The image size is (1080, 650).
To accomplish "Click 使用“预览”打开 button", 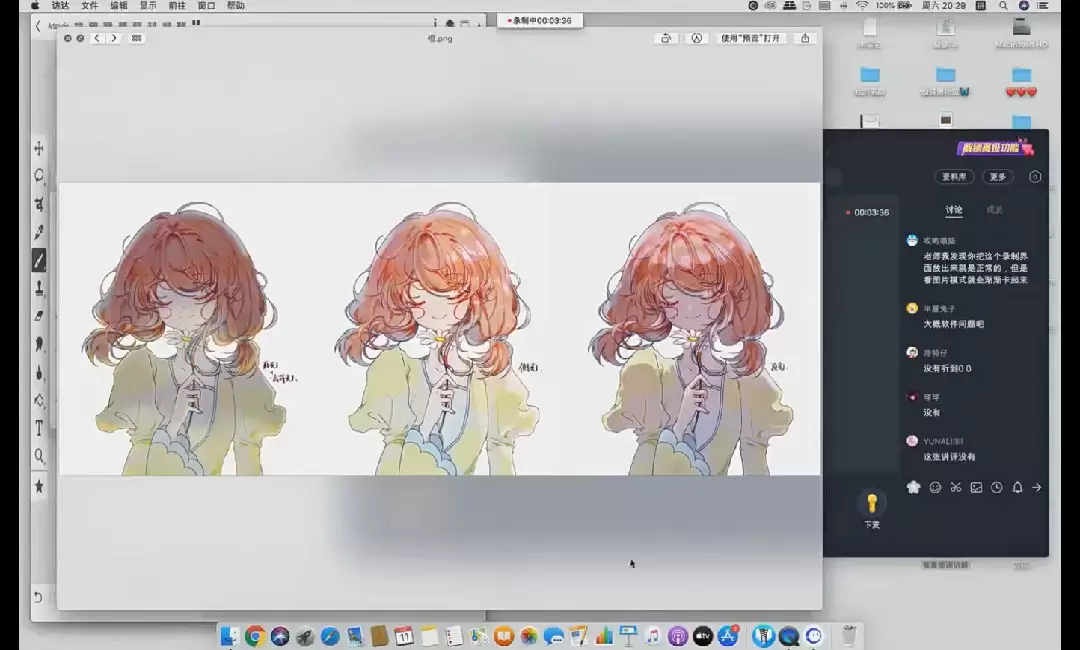I will click(751, 39).
